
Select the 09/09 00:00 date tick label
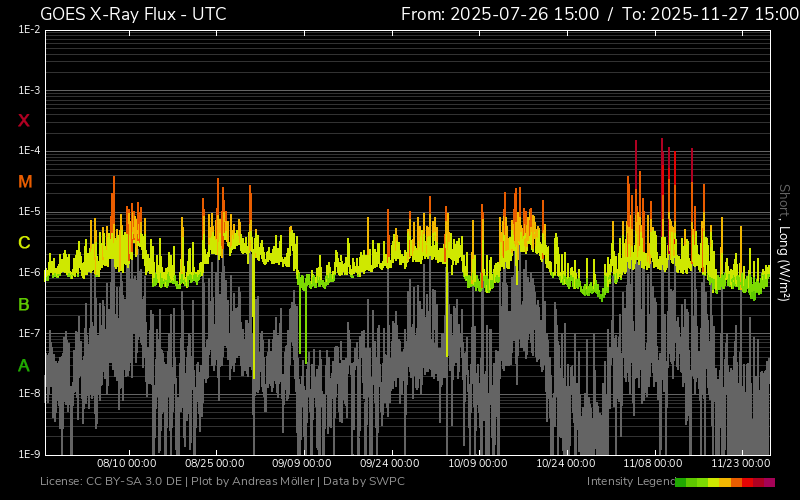[x=302, y=464]
